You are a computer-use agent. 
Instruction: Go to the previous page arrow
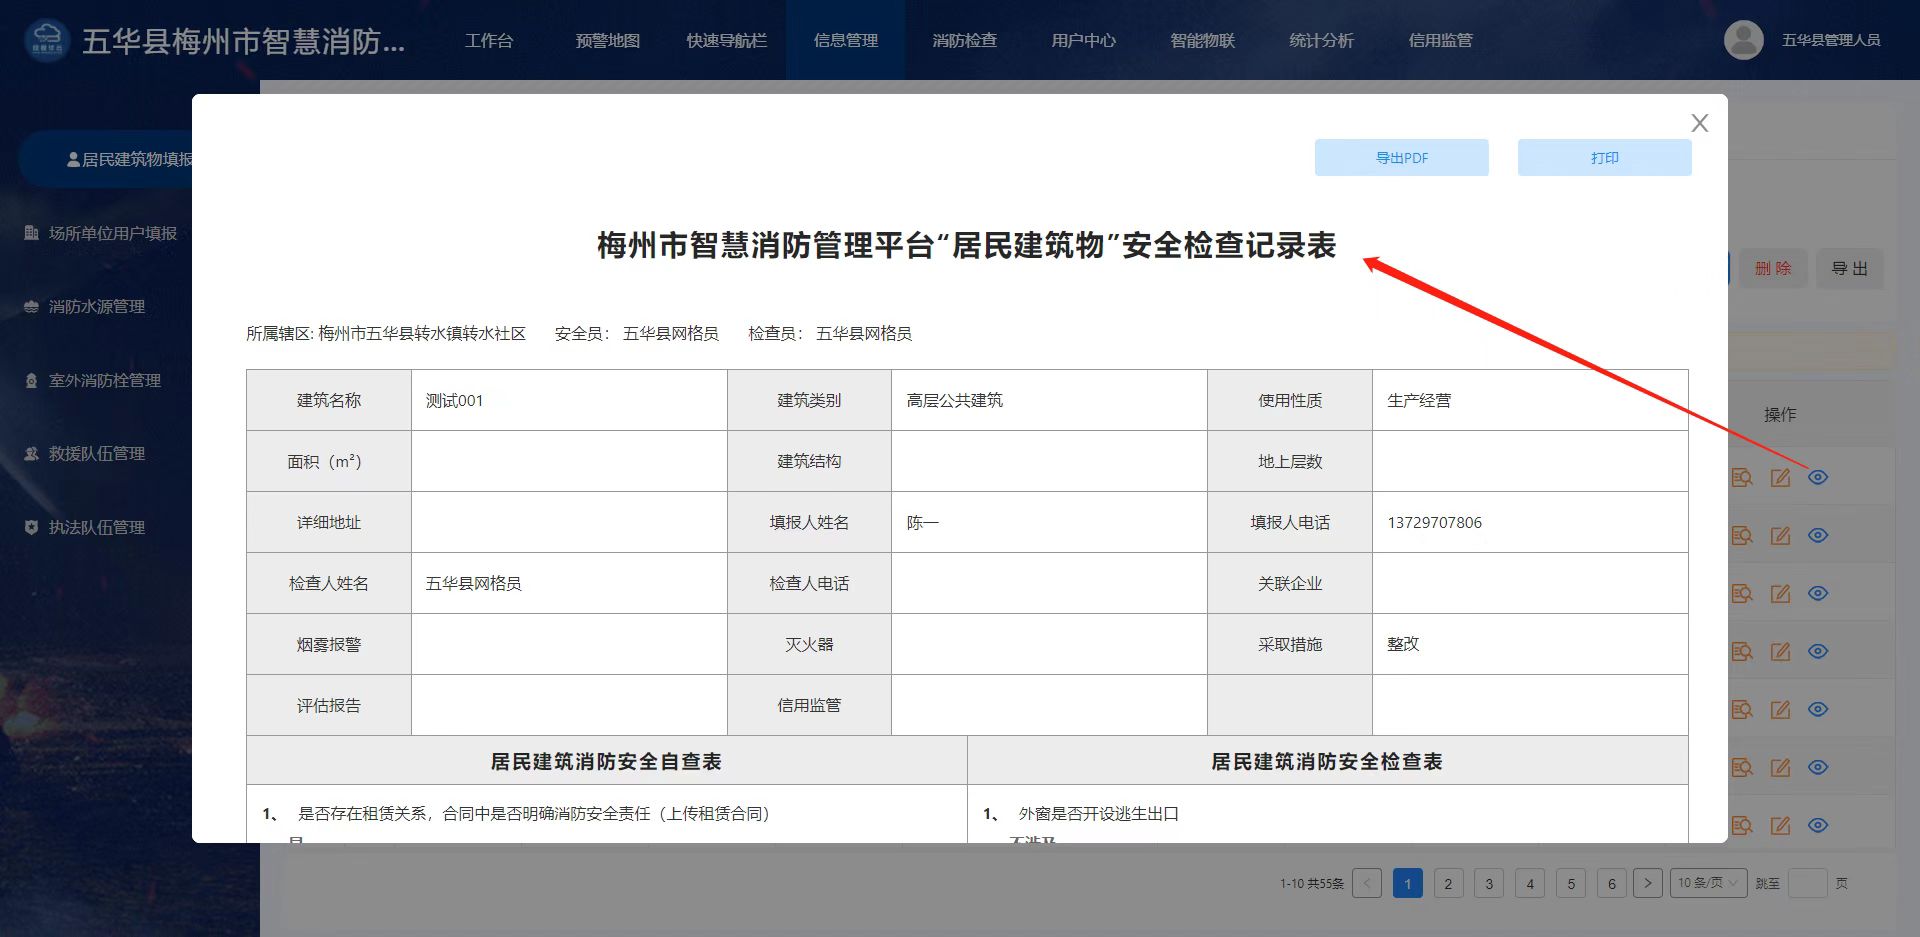[1367, 883]
